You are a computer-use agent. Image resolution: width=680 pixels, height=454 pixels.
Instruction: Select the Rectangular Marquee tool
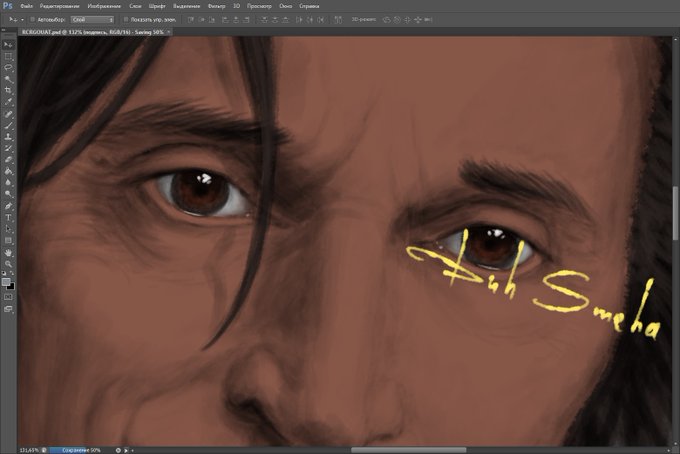(x=8, y=56)
